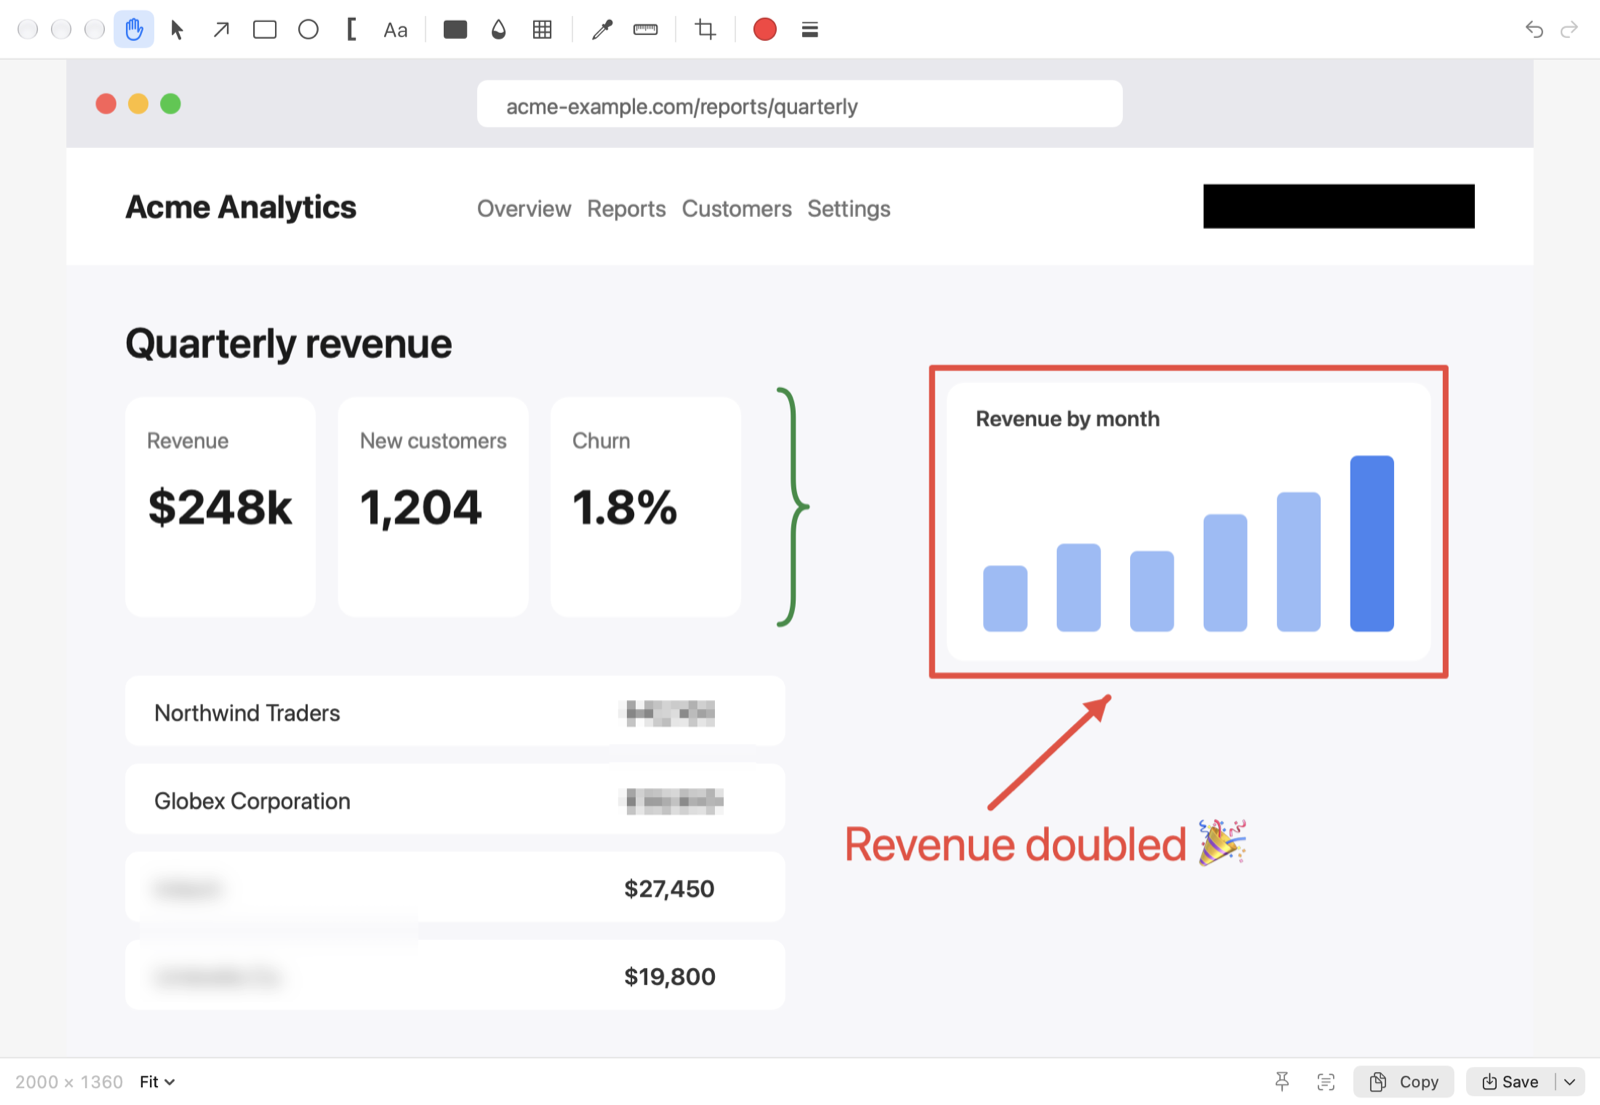Redo the last undone action

click(1570, 30)
